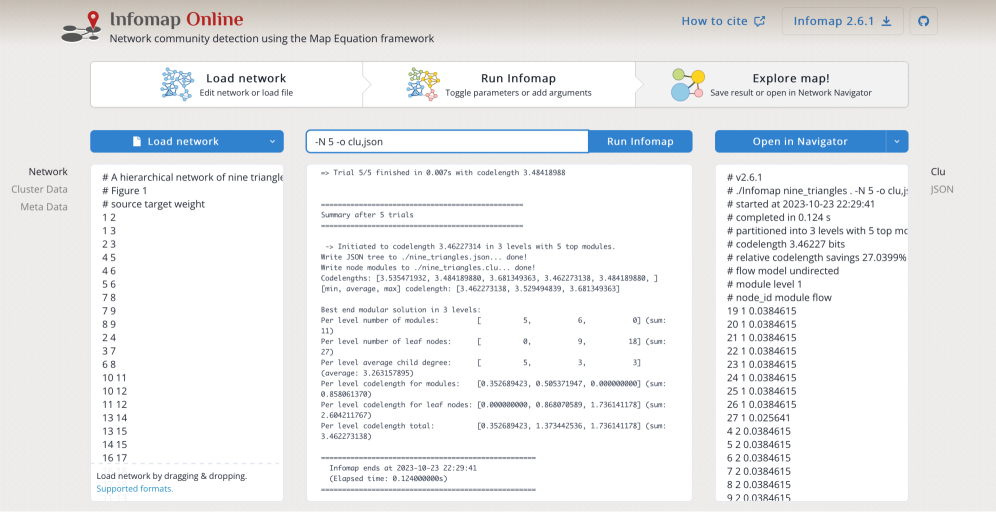
Task: Focus the Infomap arguments input field
Action: point(447,142)
